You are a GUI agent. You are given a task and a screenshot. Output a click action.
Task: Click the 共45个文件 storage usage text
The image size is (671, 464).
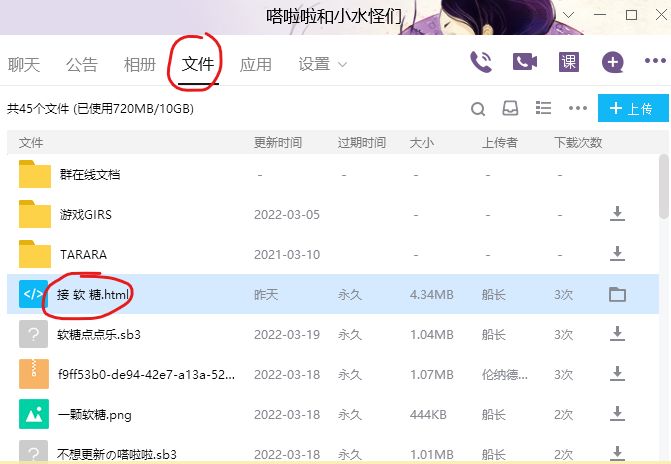pos(101,108)
